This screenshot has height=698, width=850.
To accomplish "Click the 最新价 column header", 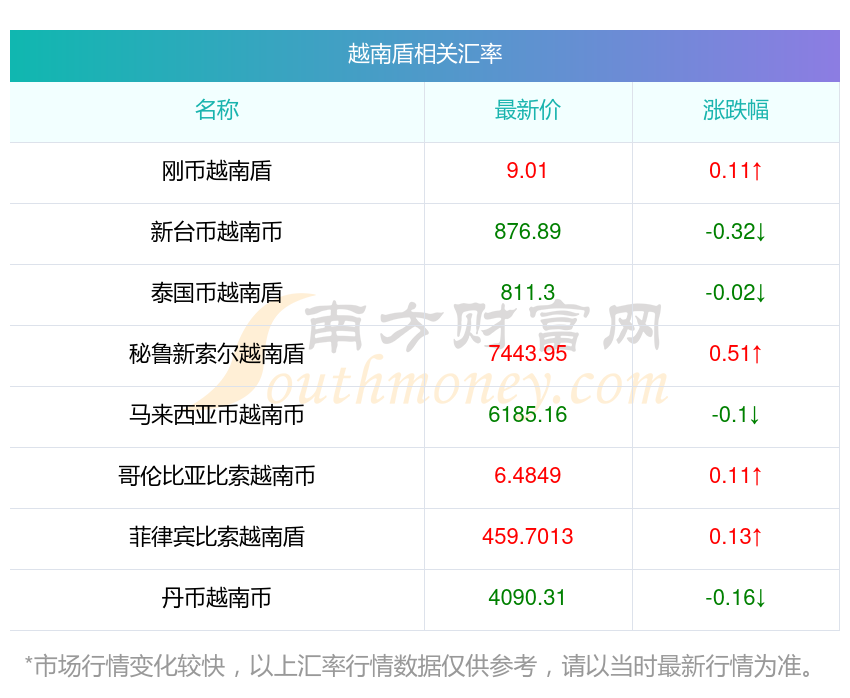I will 527,110.
